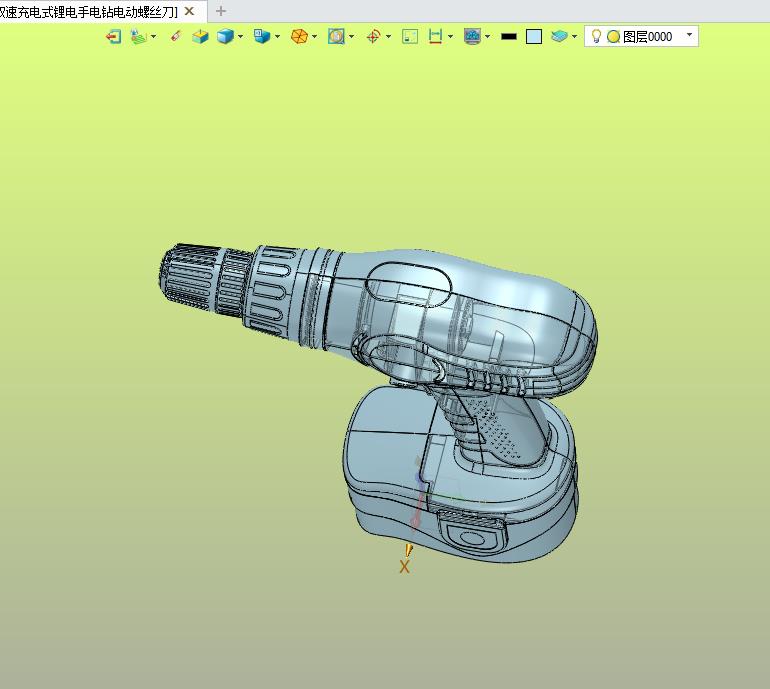Click the yellow circle layer icon
The height and width of the screenshot is (689, 770).
coord(613,37)
